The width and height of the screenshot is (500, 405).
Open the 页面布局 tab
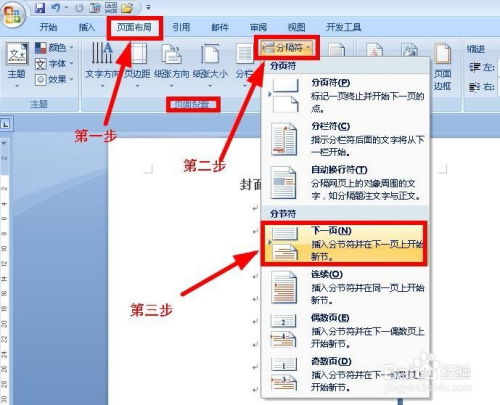(134, 27)
